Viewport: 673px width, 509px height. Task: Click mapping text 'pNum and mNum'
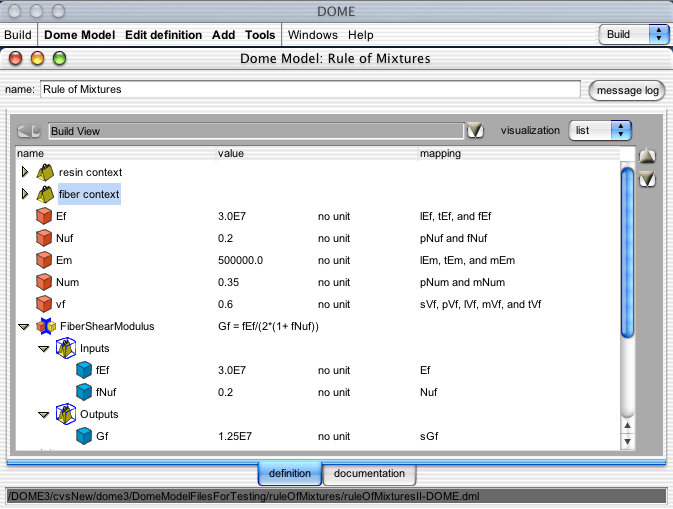click(x=462, y=282)
